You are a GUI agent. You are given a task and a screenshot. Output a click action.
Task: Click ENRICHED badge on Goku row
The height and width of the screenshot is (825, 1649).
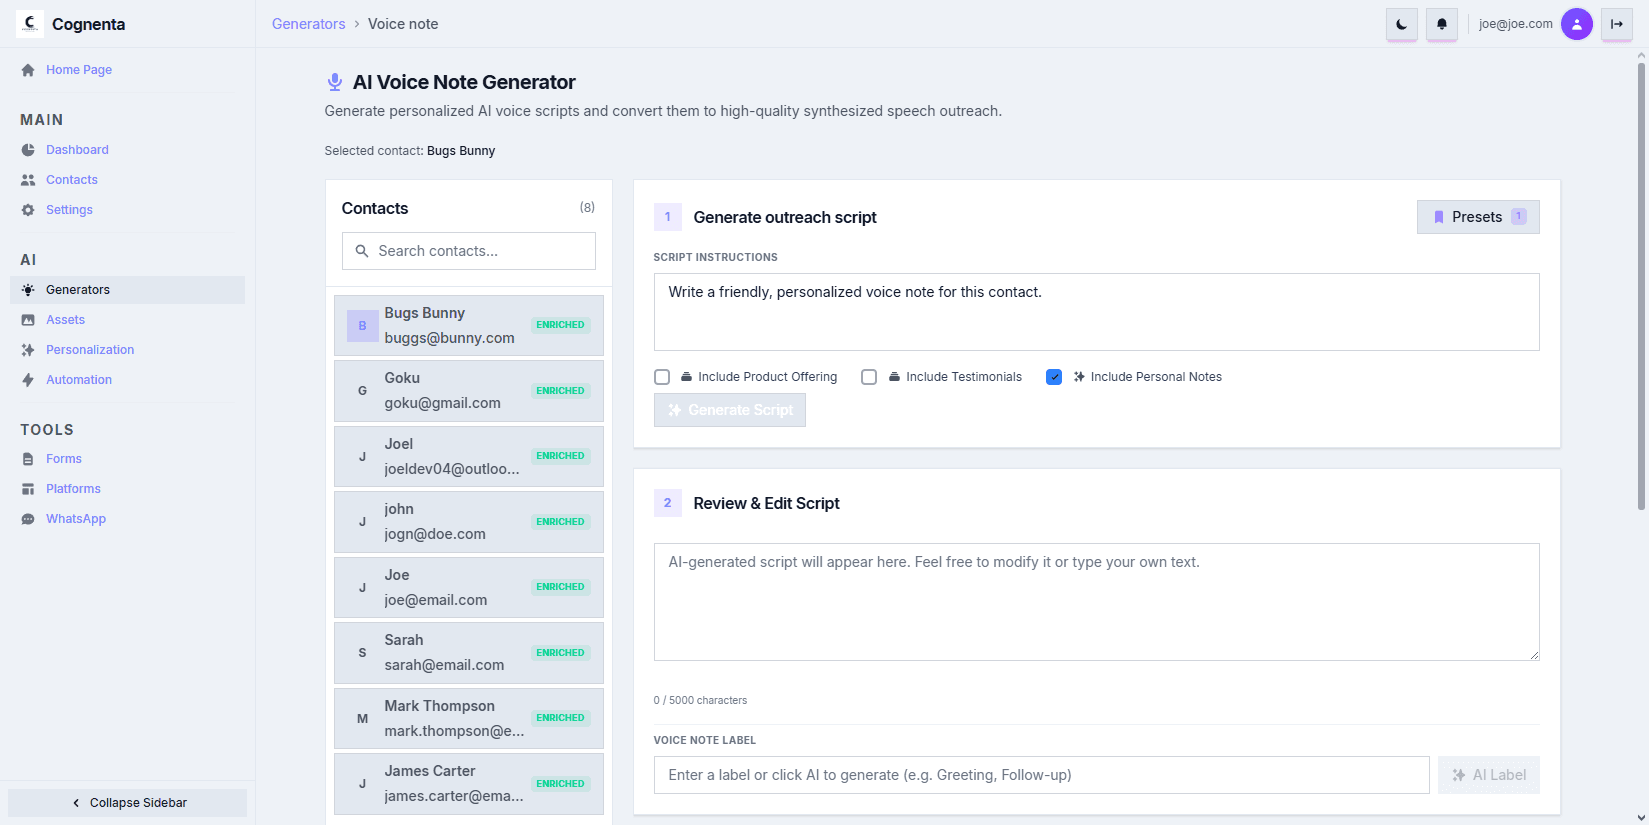[x=560, y=391]
